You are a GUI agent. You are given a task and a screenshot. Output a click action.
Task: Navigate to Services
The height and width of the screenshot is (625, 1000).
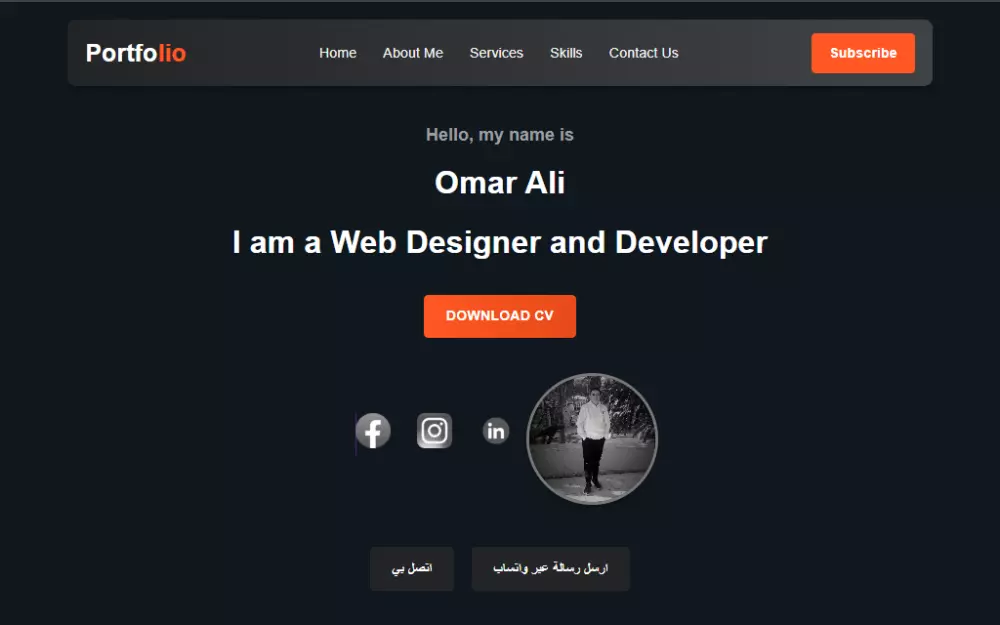[496, 53]
